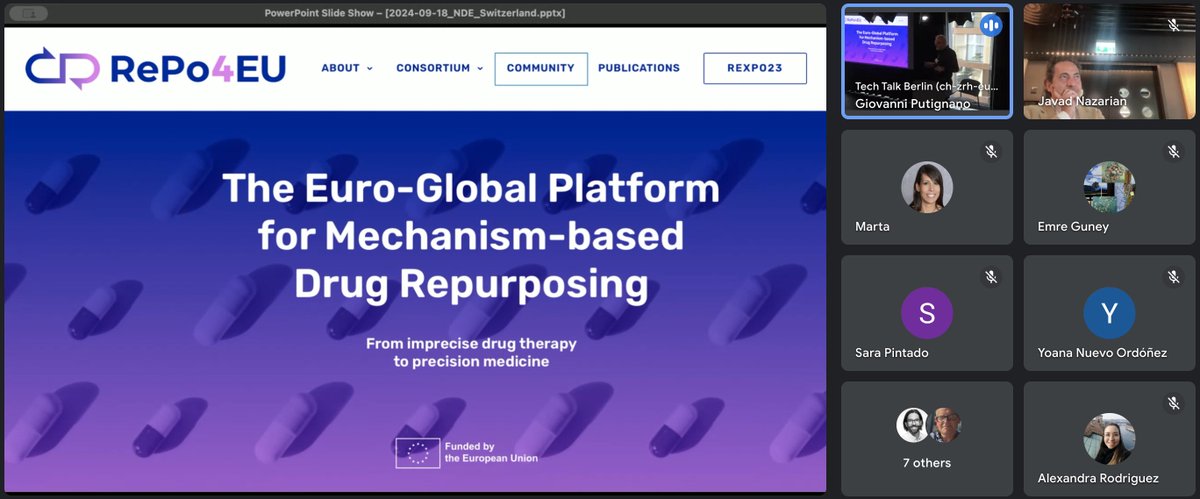Viewport: 1200px width, 499px height.
Task: Click the speaking indicator on Giovanni Putignano tile
Action: pos(991,26)
